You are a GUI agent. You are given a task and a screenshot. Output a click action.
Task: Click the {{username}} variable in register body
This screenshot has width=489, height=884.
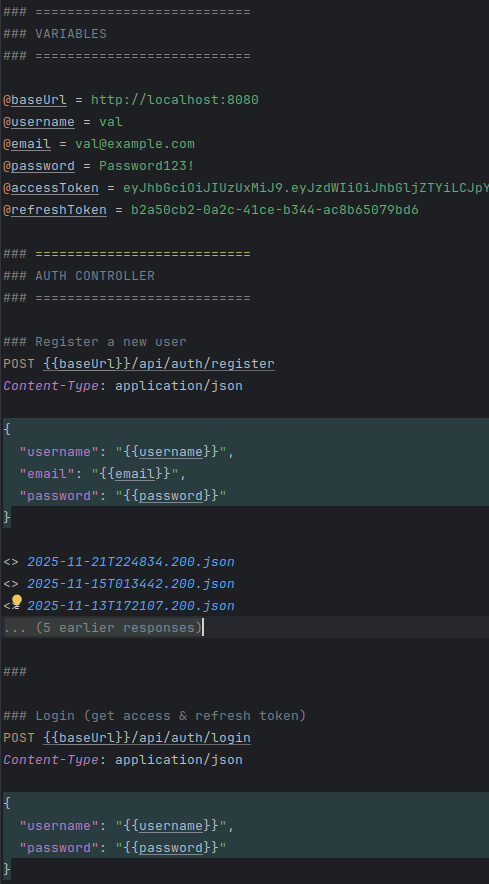tap(171, 452)
